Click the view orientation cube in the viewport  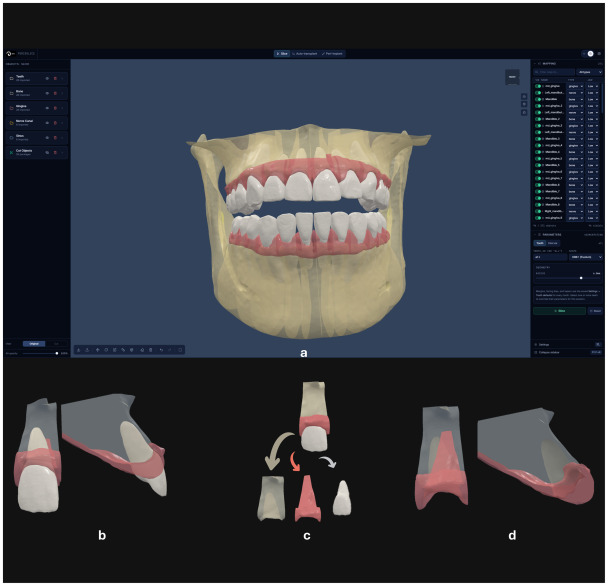[x=512, y=77]
